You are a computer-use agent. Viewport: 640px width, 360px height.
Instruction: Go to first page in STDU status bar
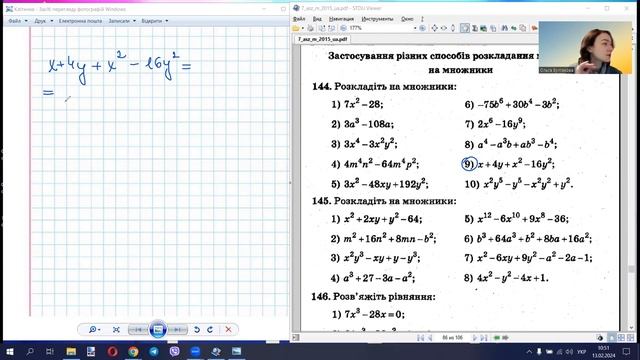pos(420,338)
